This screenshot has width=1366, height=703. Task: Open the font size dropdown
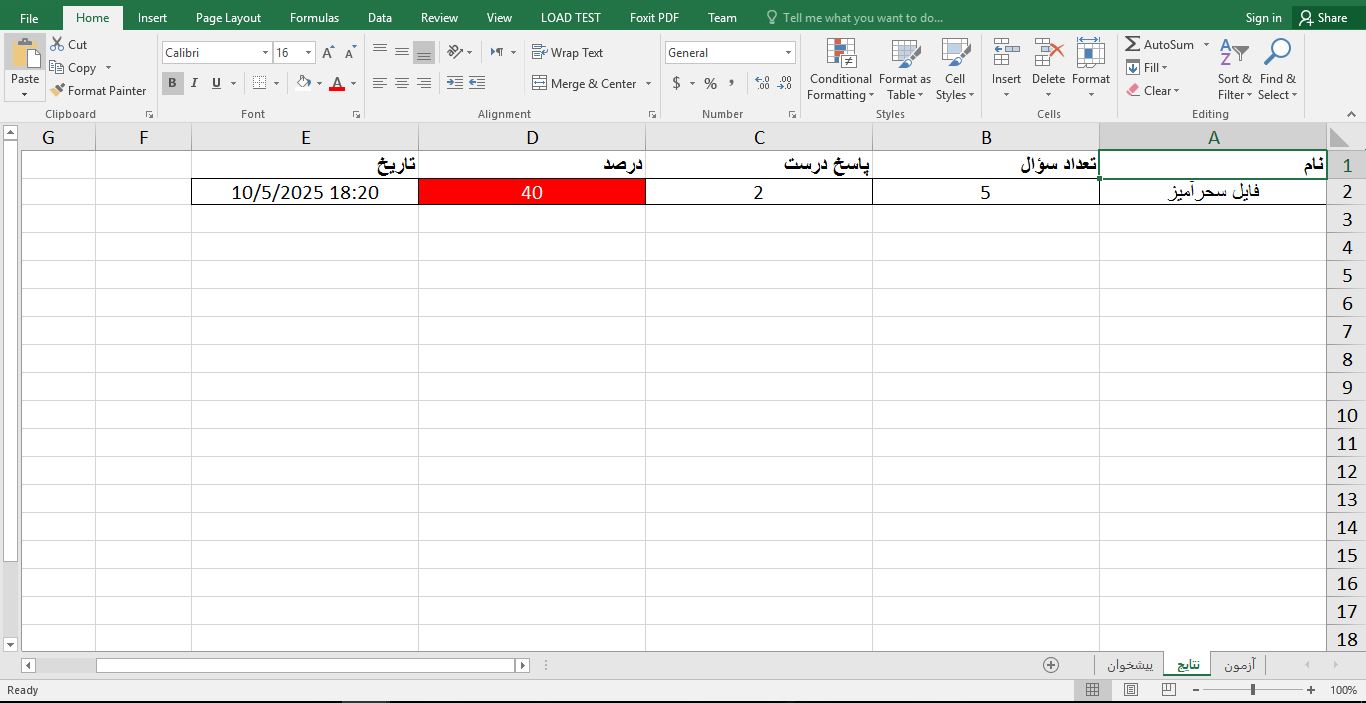308,53
